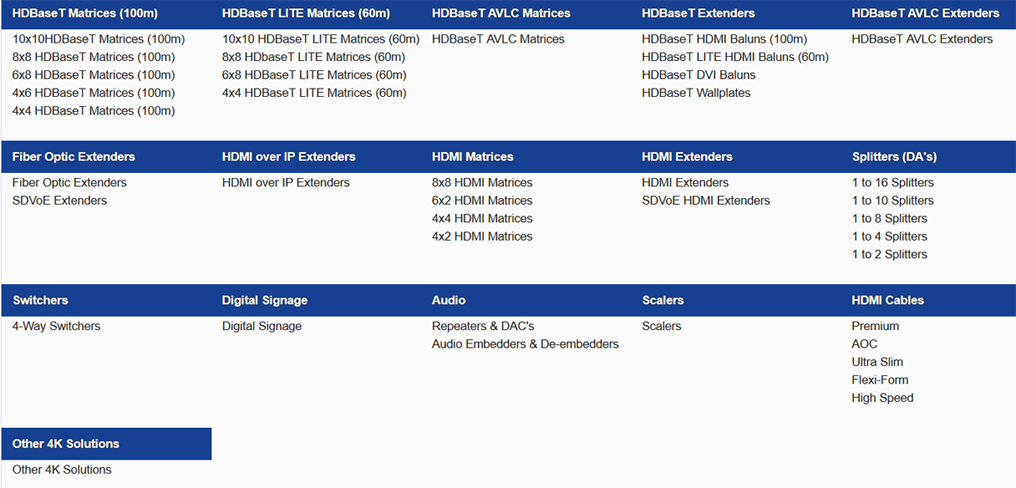Screen dimensions: 1016x488
Task: Go to HDBaseT Wallplates
Action: pos(696,93)
